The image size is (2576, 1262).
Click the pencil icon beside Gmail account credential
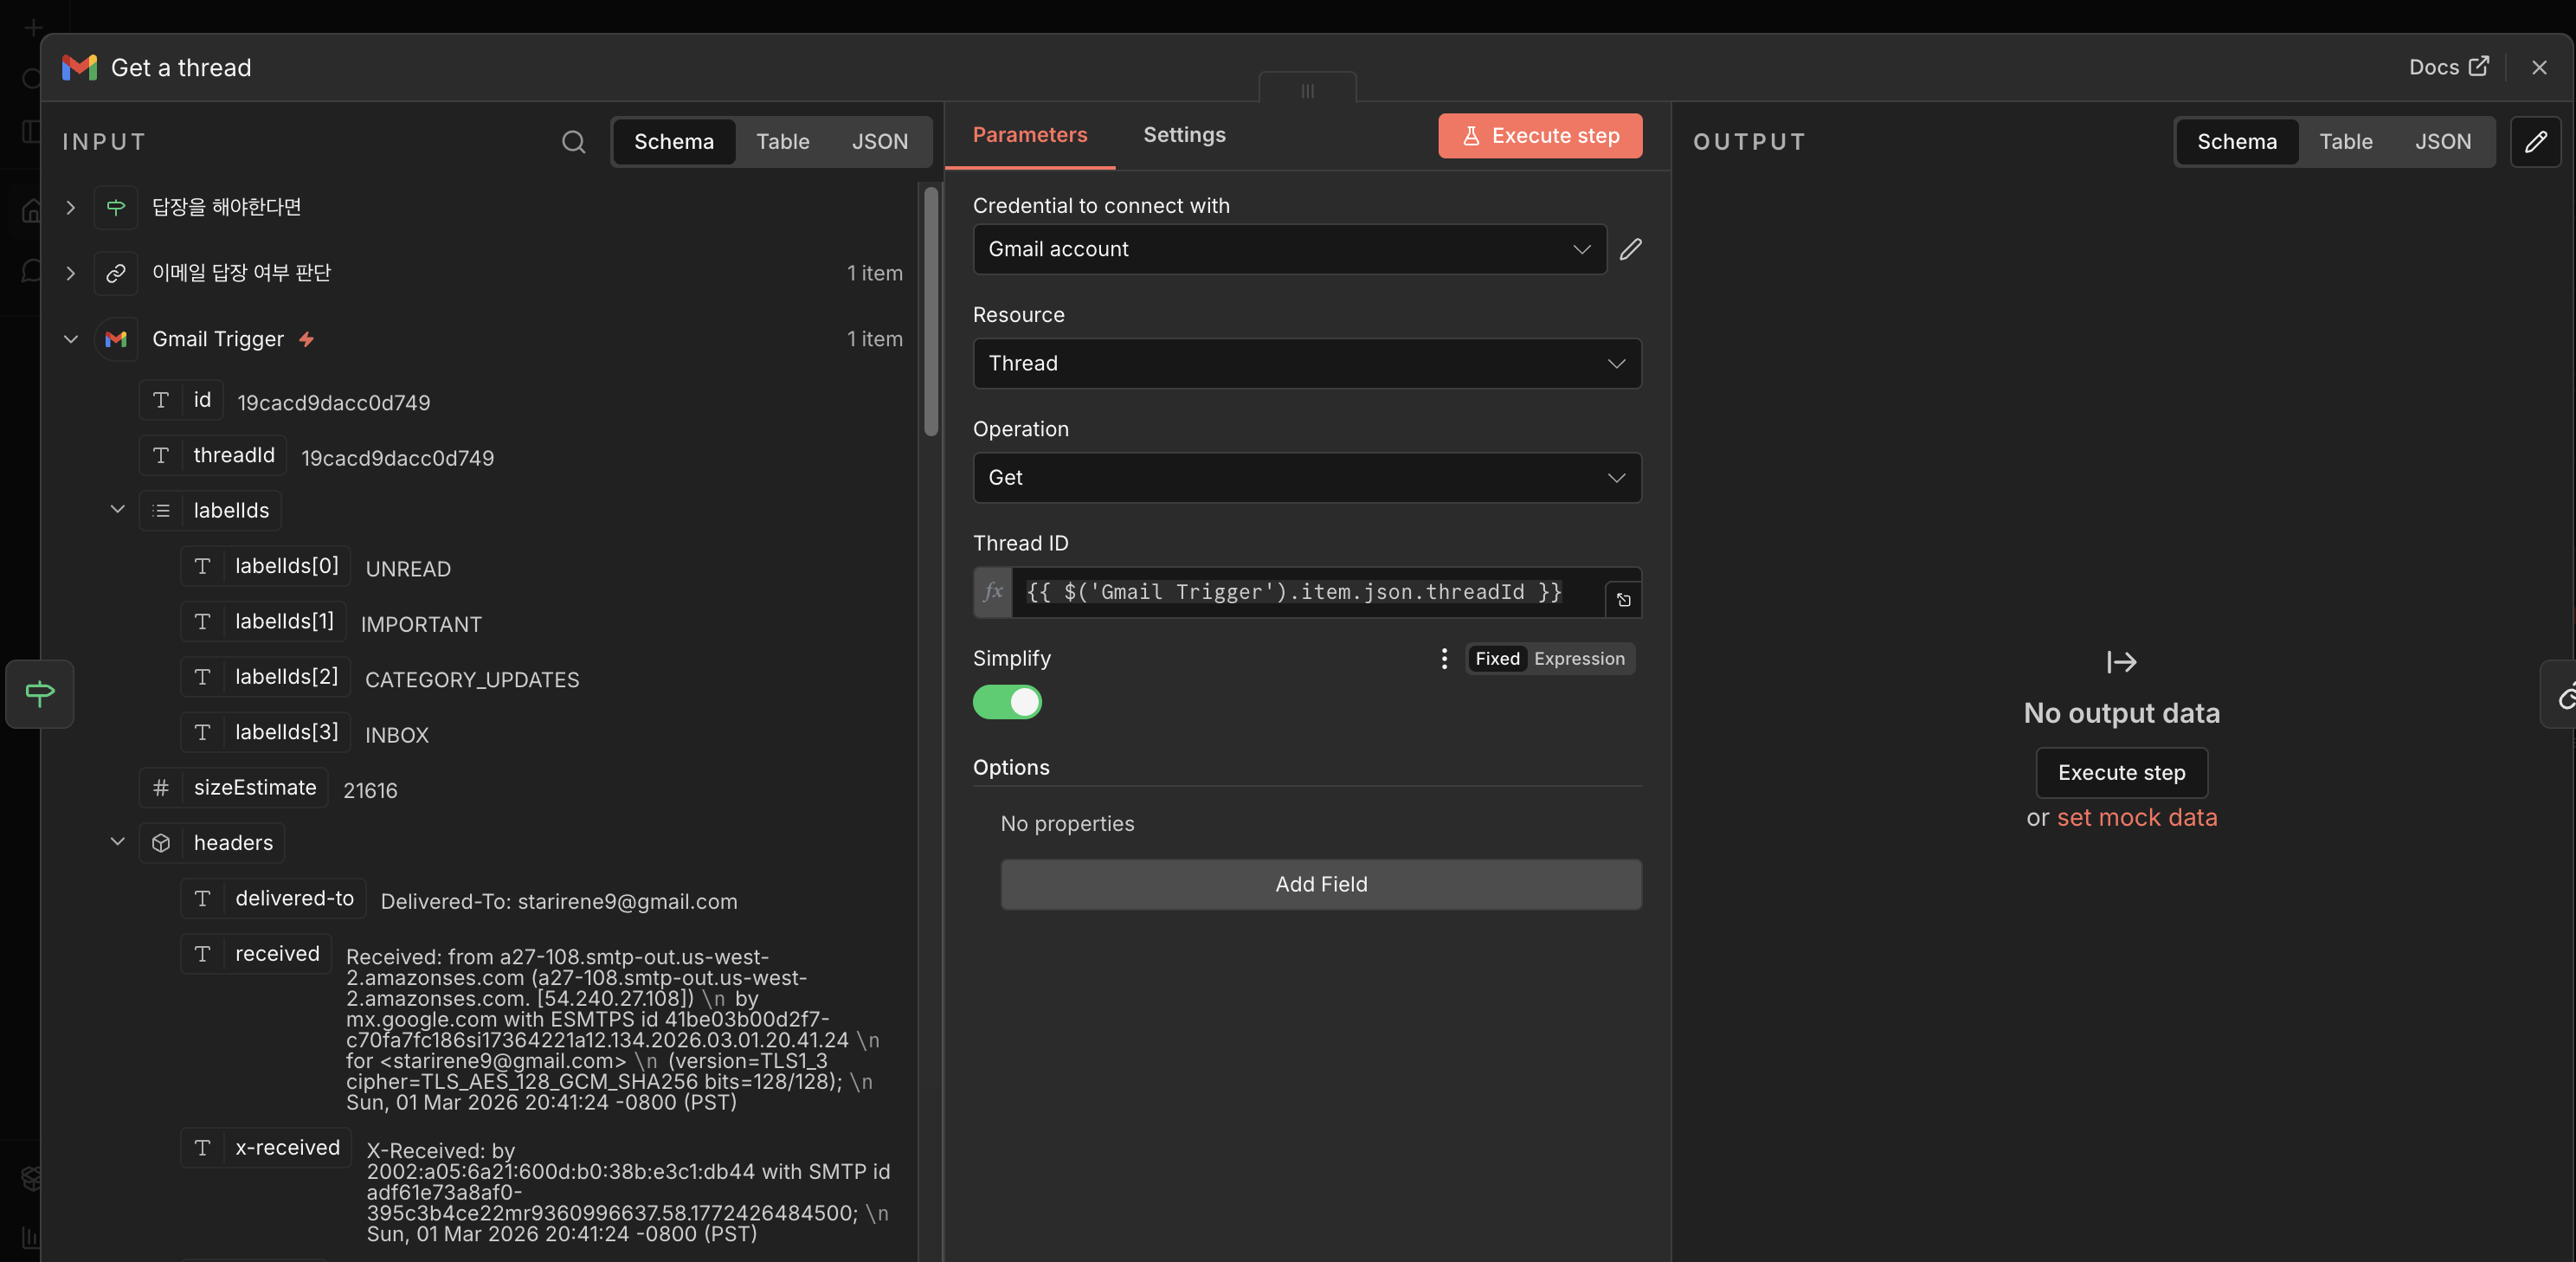(1630, 249)
